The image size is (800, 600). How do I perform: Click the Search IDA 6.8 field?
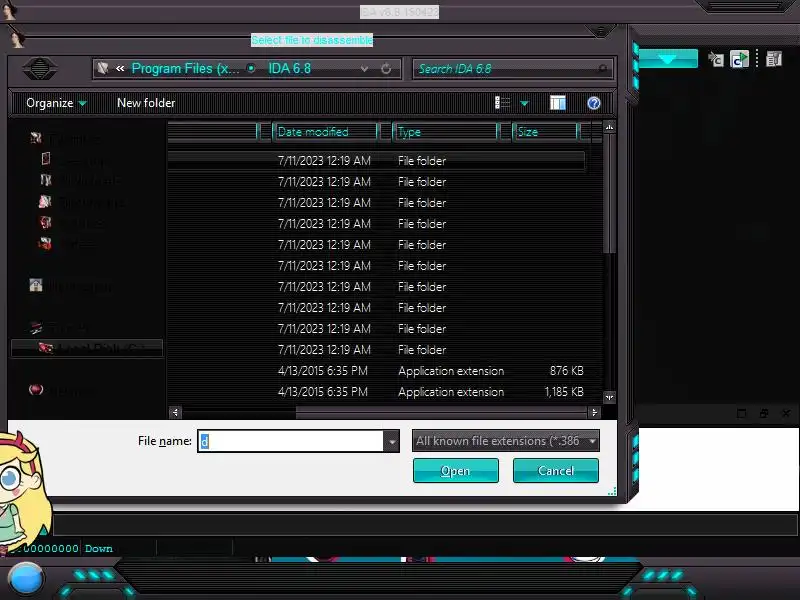pyautogui.click(x=512, y=68)
